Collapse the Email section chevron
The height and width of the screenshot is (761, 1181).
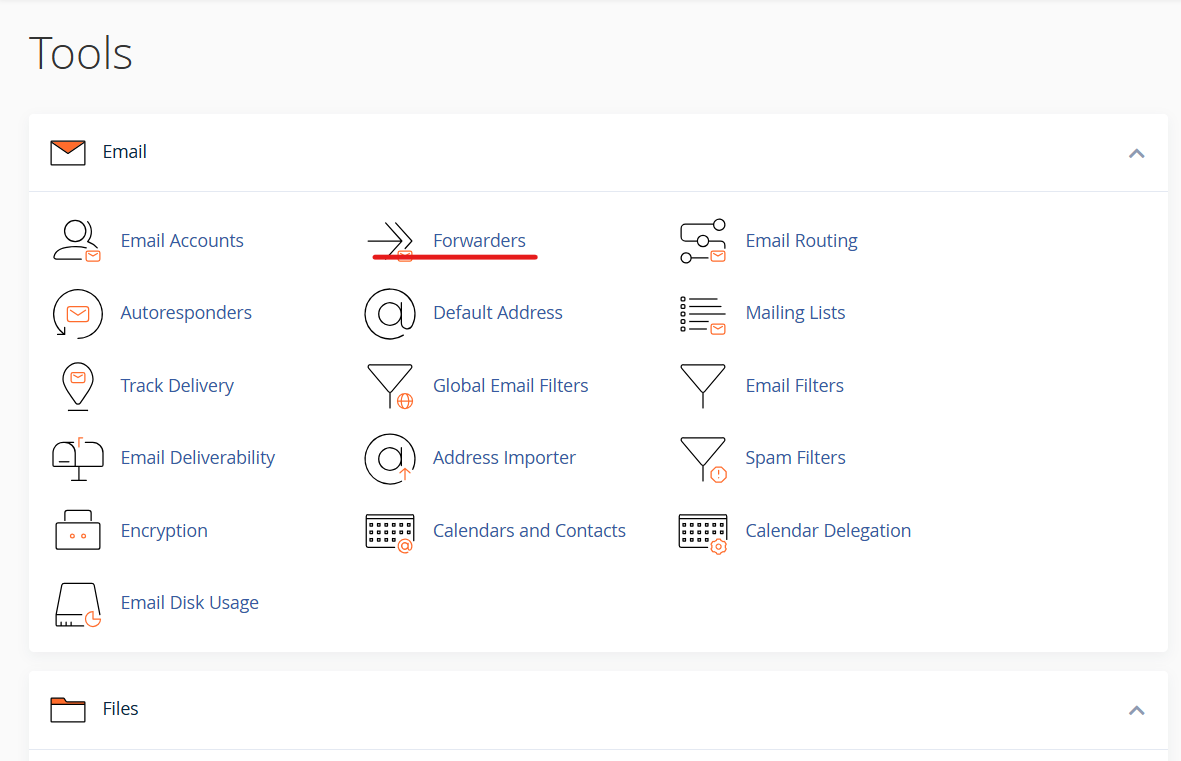[1136, 153]
